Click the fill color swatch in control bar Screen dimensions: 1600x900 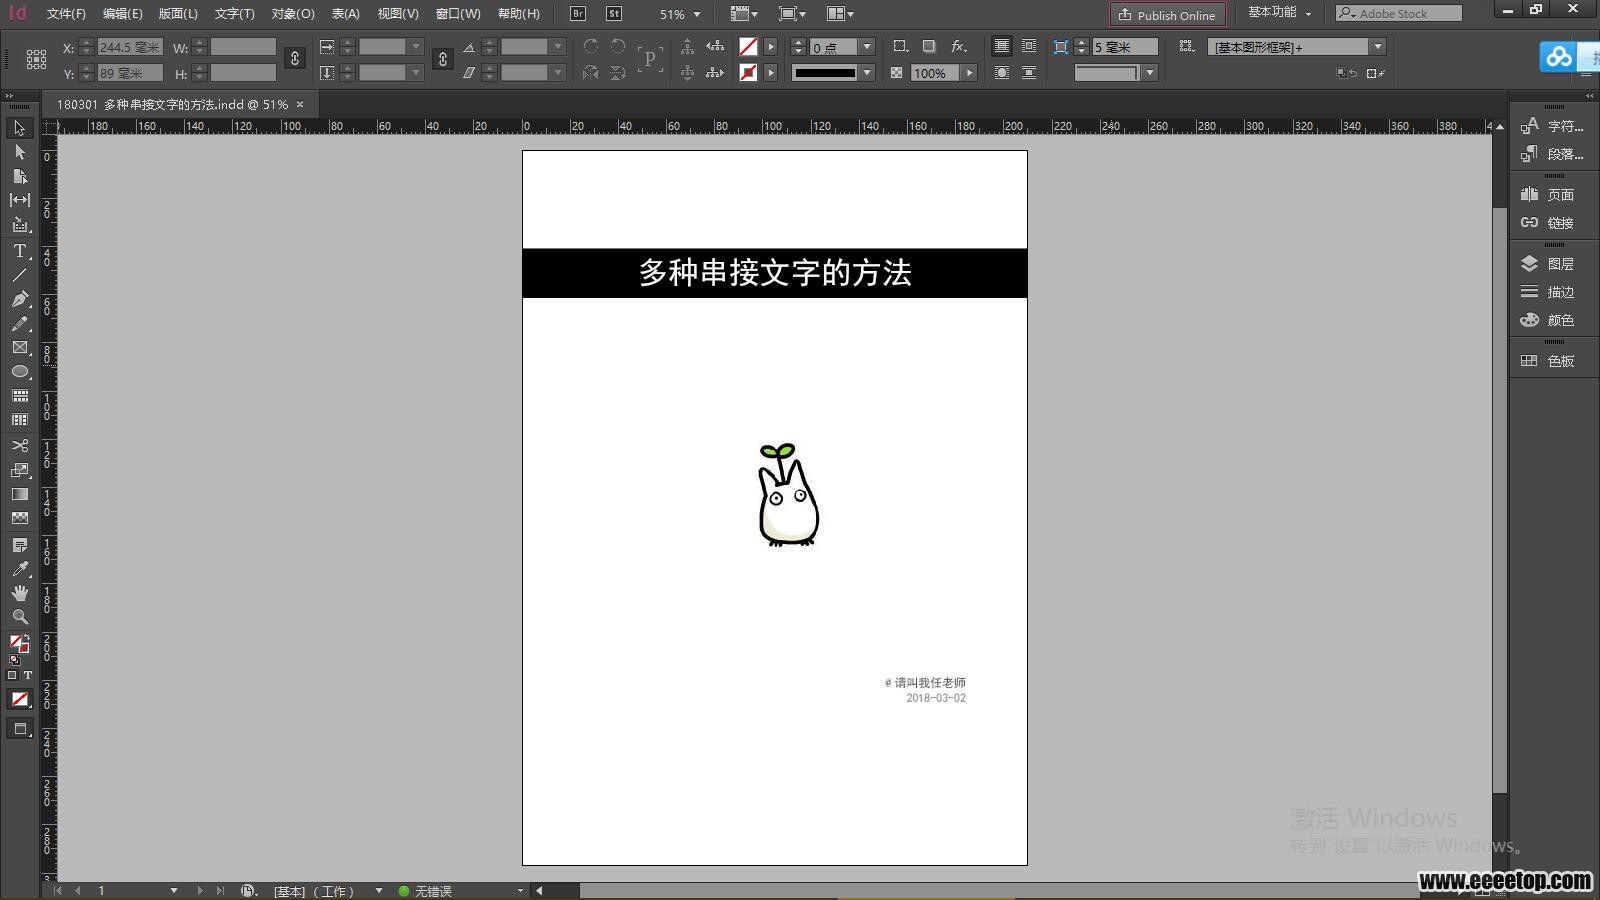(748, 47)
